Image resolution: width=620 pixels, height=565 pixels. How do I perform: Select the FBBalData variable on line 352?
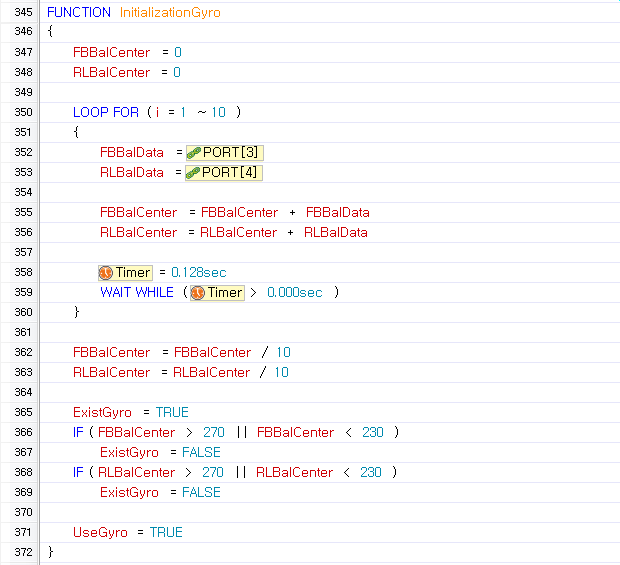tap(132, 152)
